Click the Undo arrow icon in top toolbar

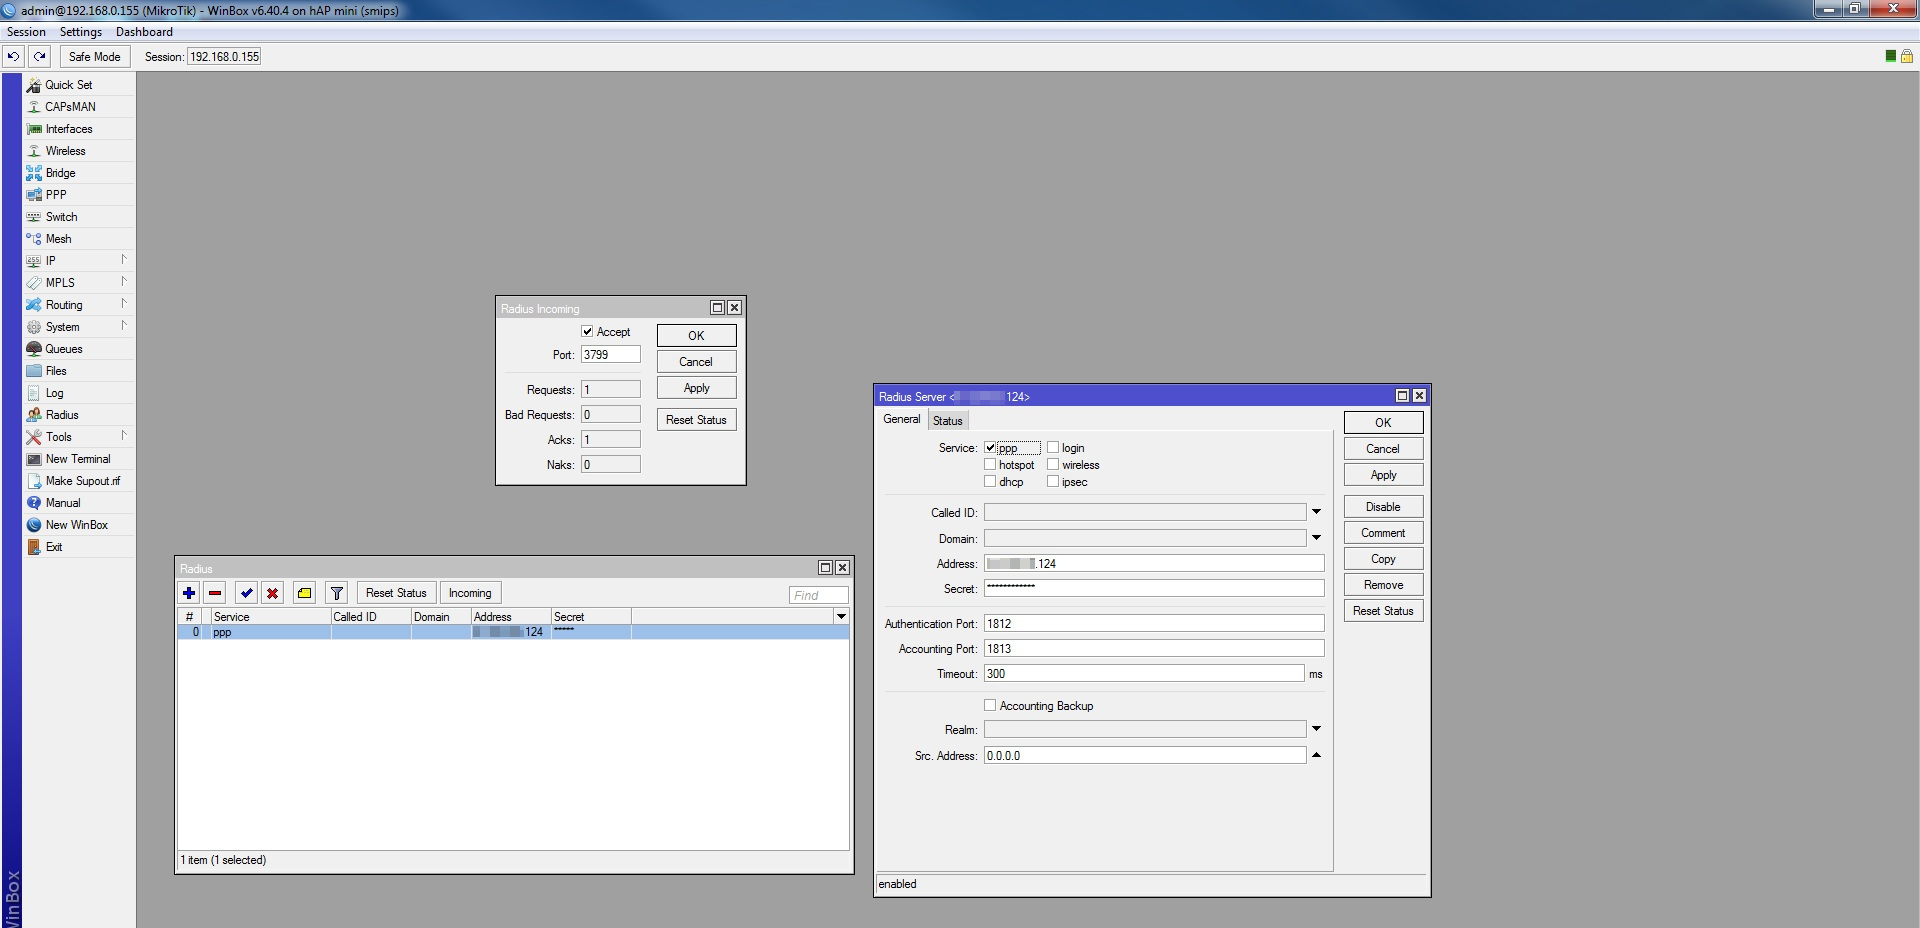click(13, 57)
